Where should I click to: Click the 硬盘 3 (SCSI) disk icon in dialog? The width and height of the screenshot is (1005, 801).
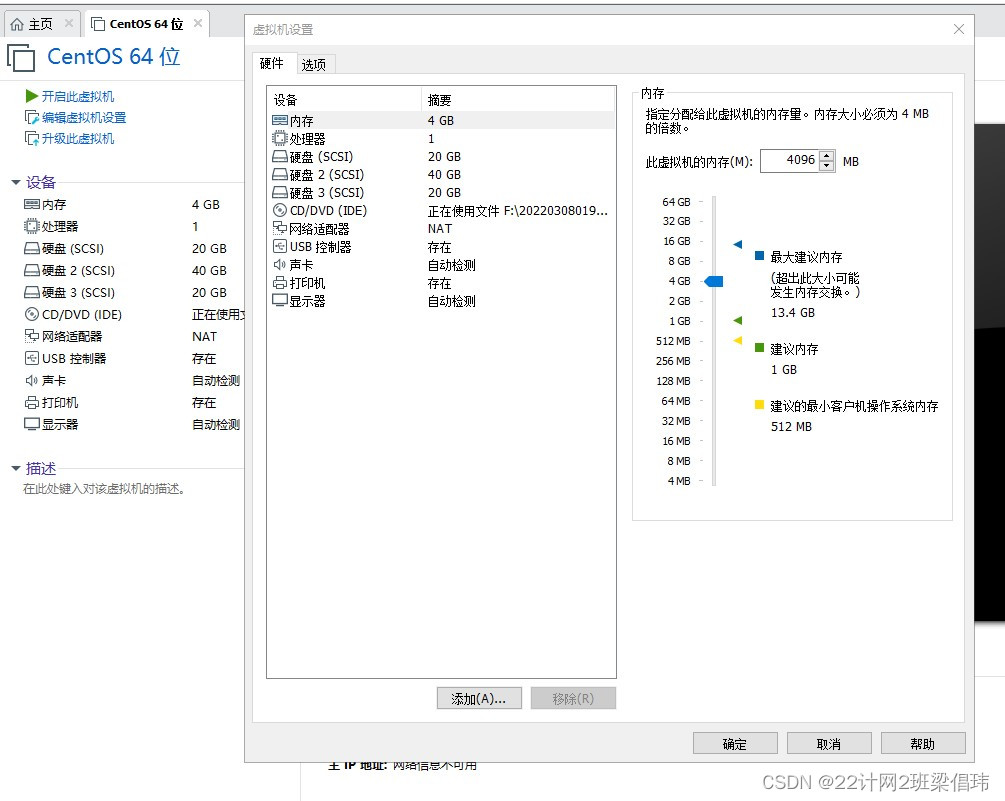pyautogui.click(x=279, y=192)
